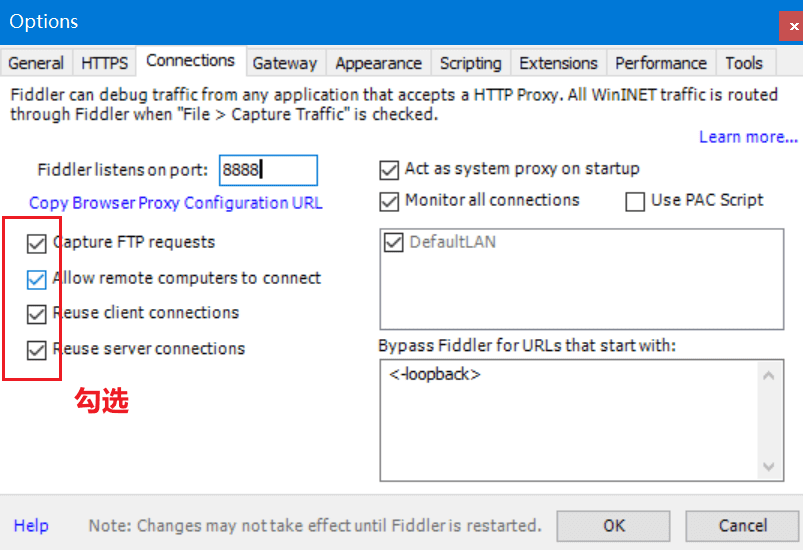Switch to the General tab

tap(36, 63)
